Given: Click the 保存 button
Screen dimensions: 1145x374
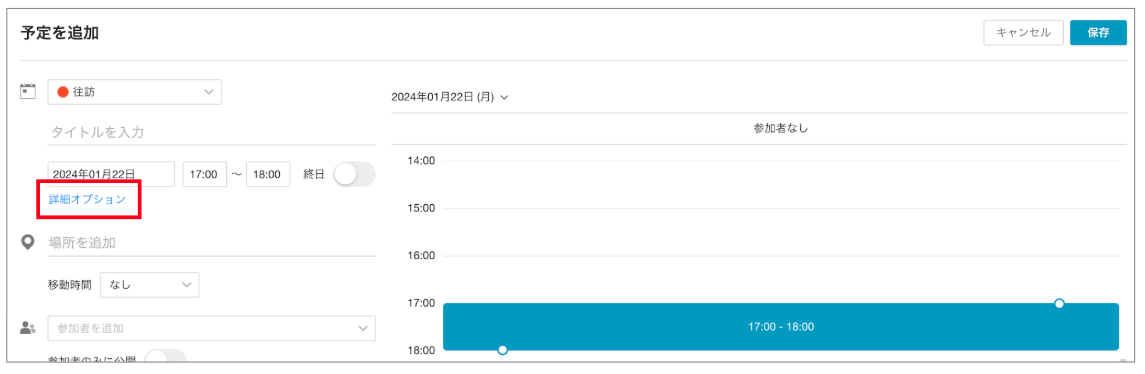Looking at the screenshot, I should [1098, 32].
